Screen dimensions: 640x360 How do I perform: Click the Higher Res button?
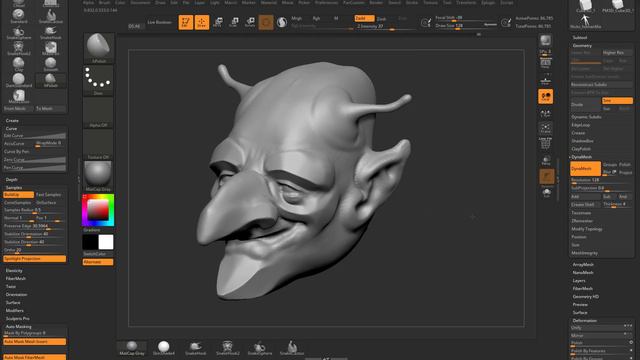[x=617, y=53]
